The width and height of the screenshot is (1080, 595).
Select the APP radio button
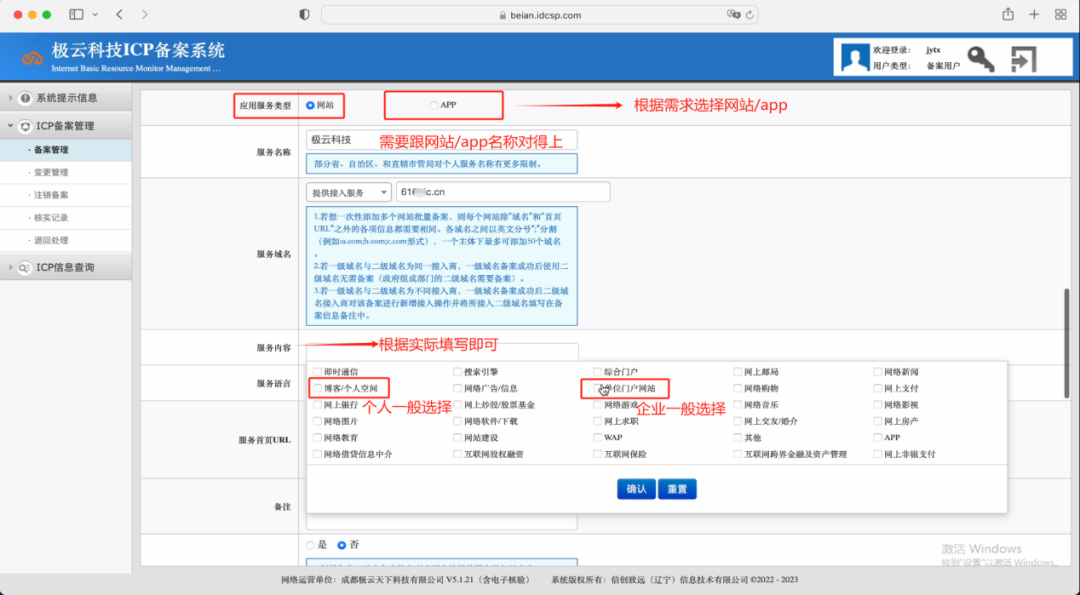tap(433, 105)
